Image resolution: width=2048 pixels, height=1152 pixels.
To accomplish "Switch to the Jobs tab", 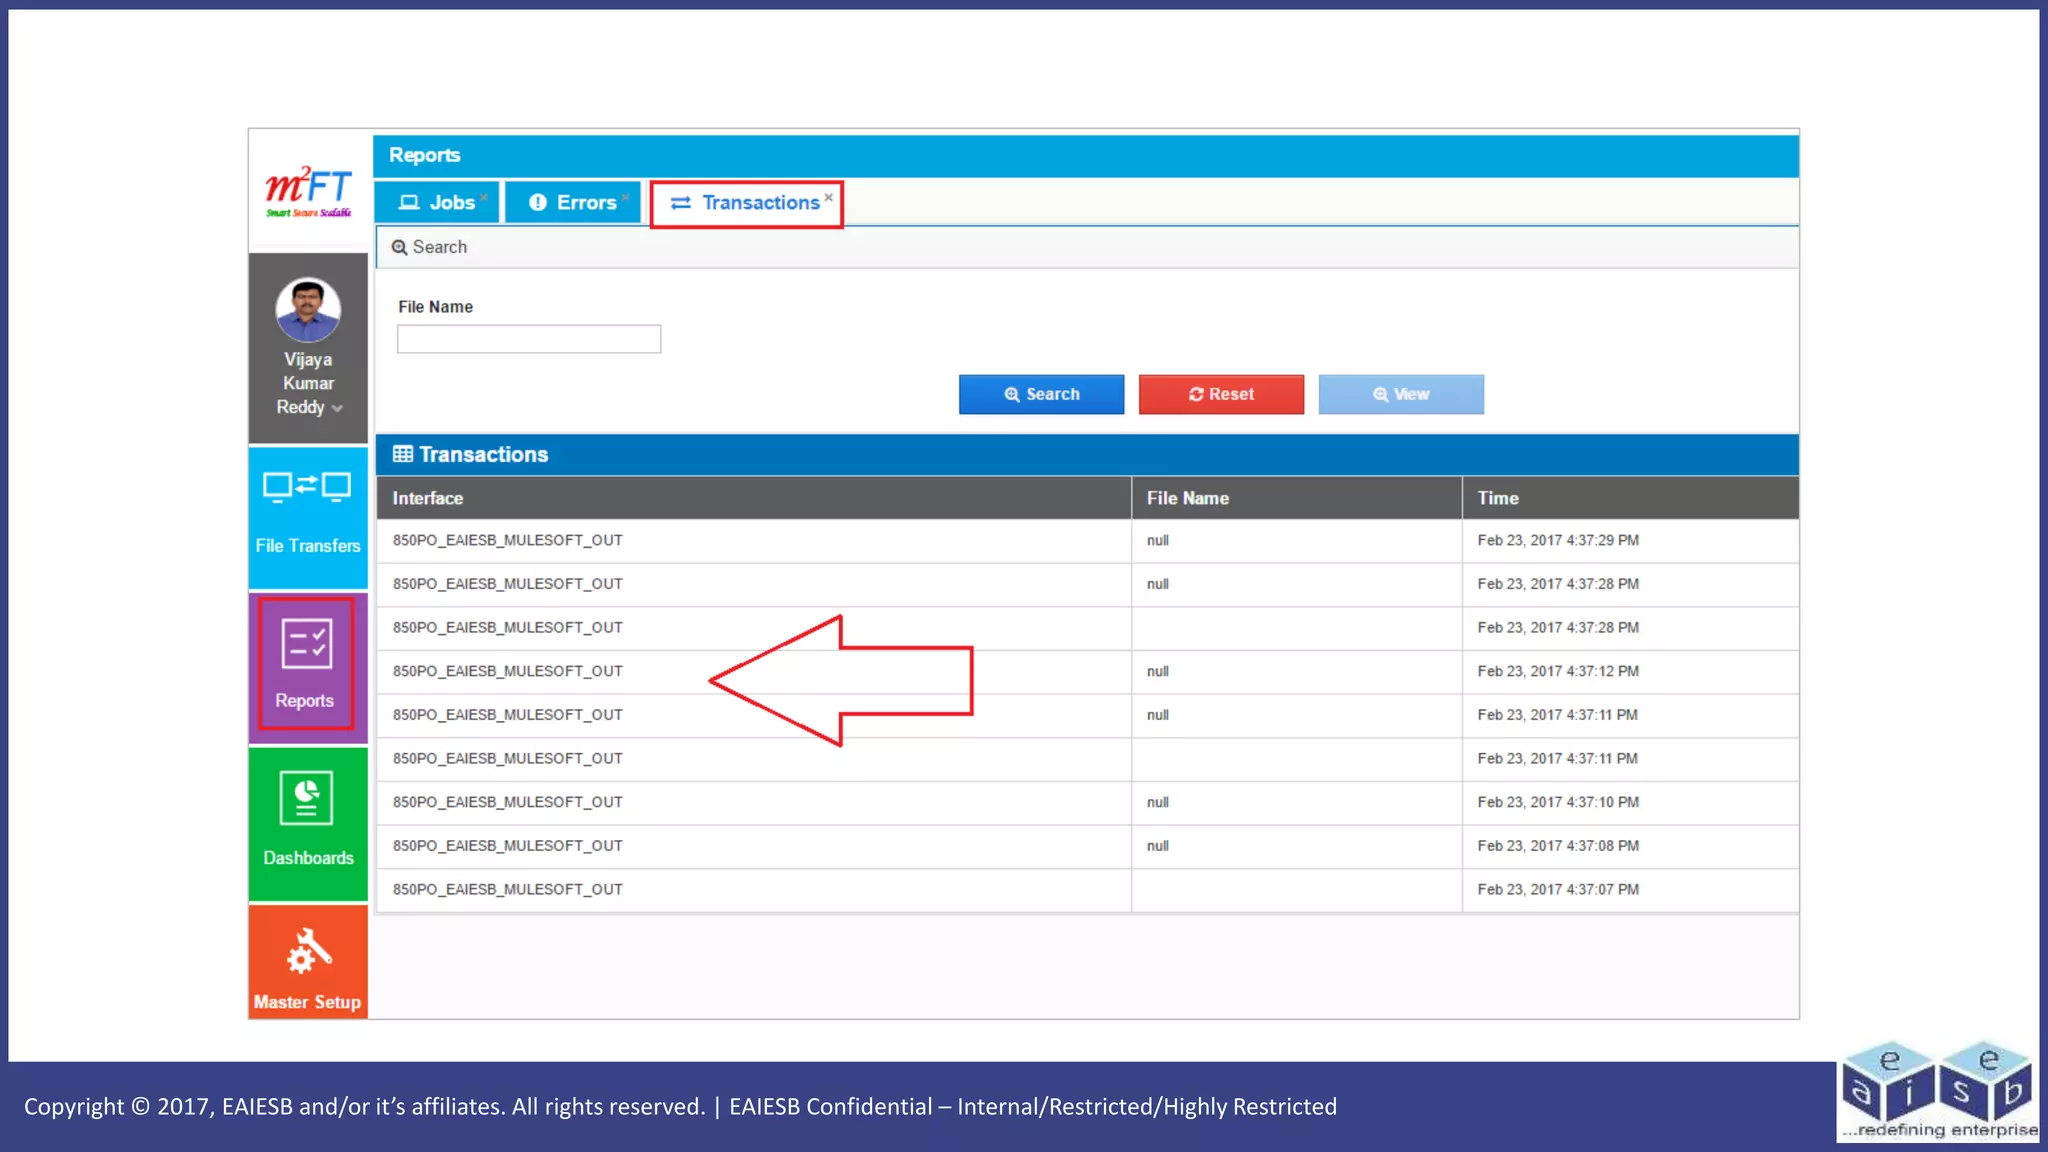I will click(437, 203).
